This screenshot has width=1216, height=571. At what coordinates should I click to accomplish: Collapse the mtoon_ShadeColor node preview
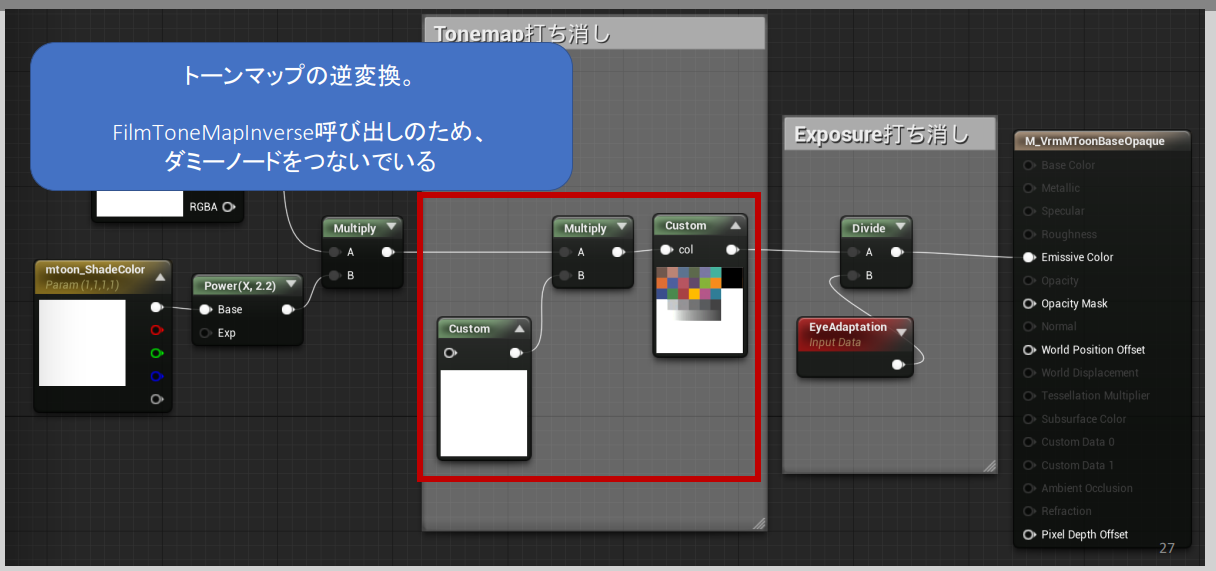(x=160, y=277)
